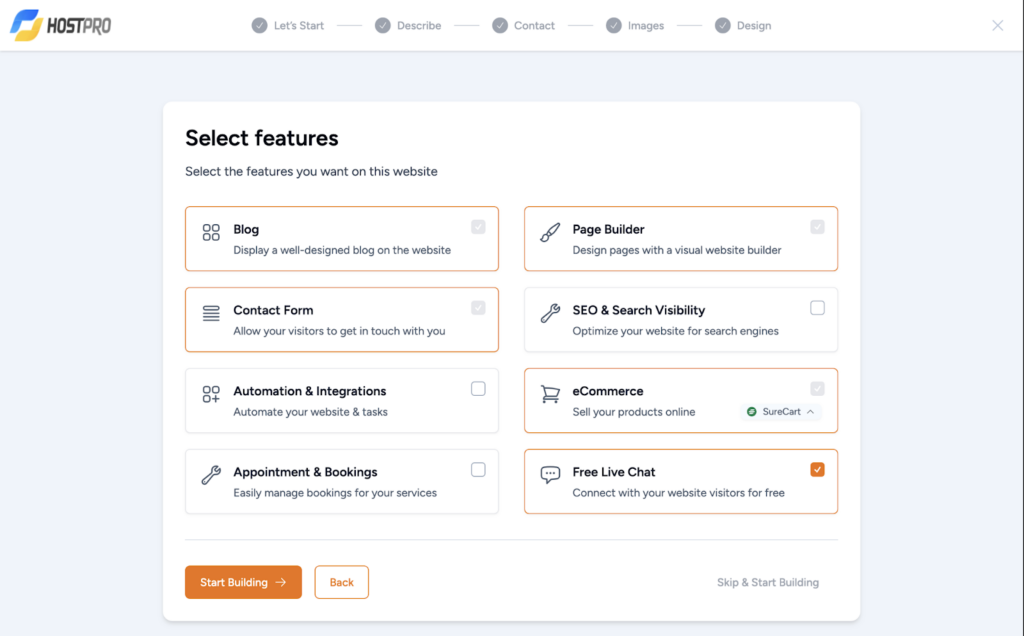Screen dimensions: 1024x636
Task: Click 'Automate your website & tasks' description
Action: click(310, 412)
